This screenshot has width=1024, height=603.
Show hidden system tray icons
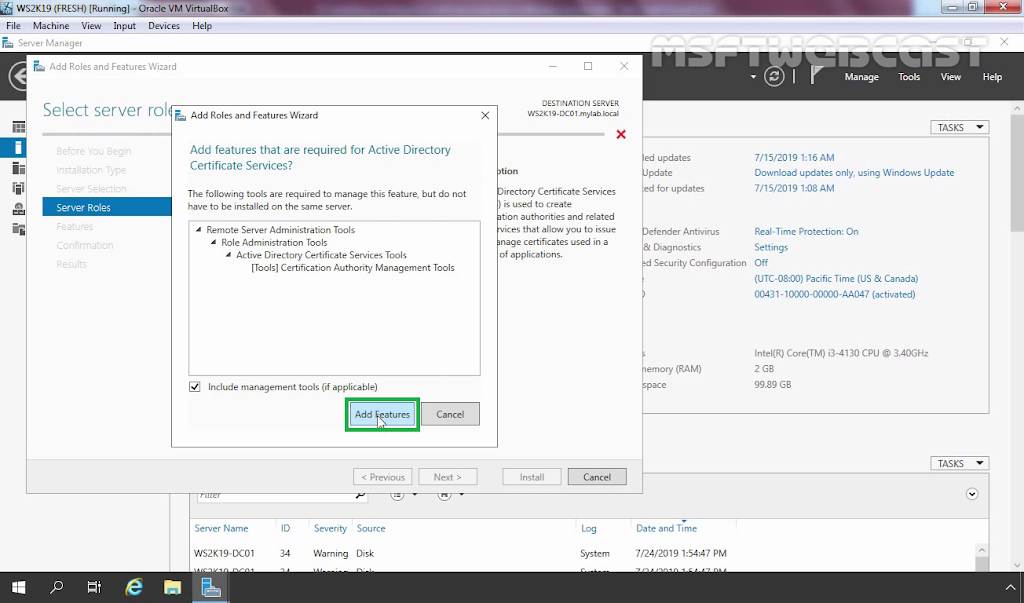pos(1011,587)
